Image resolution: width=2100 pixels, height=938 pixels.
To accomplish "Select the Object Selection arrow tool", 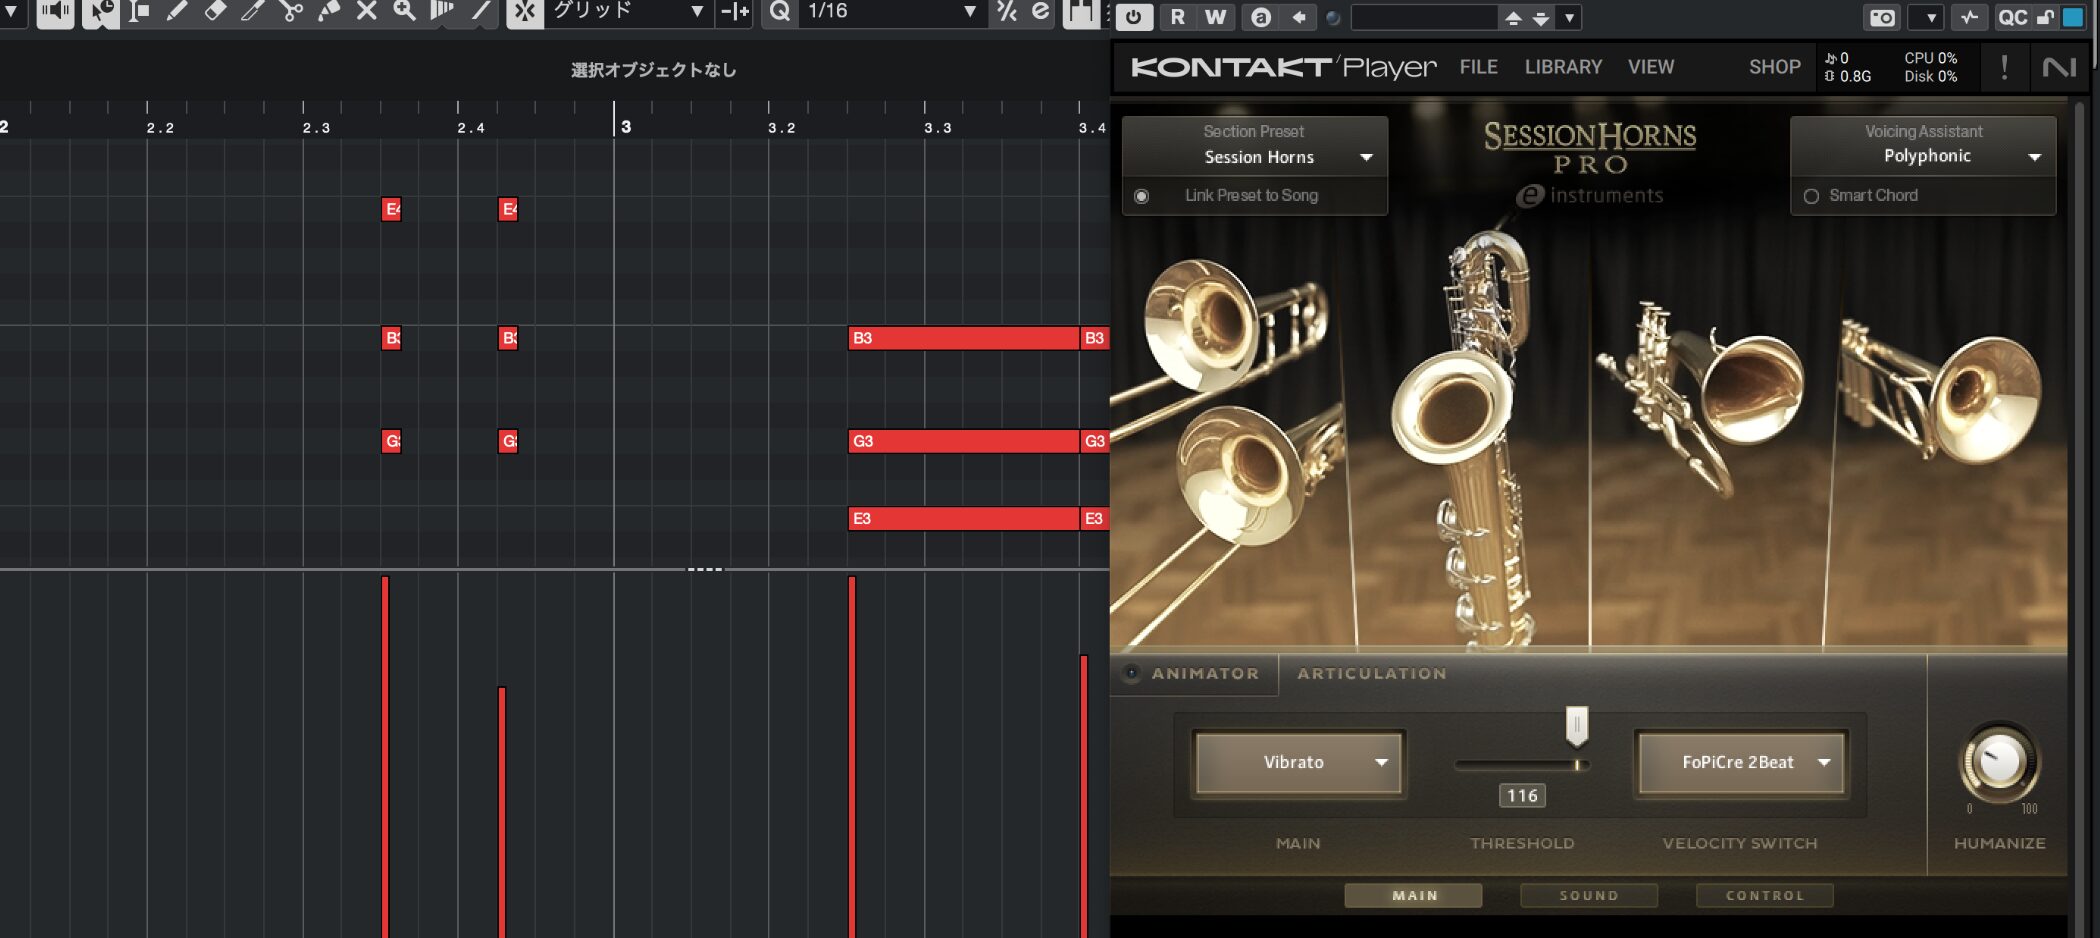I will (x=100, y=12).
